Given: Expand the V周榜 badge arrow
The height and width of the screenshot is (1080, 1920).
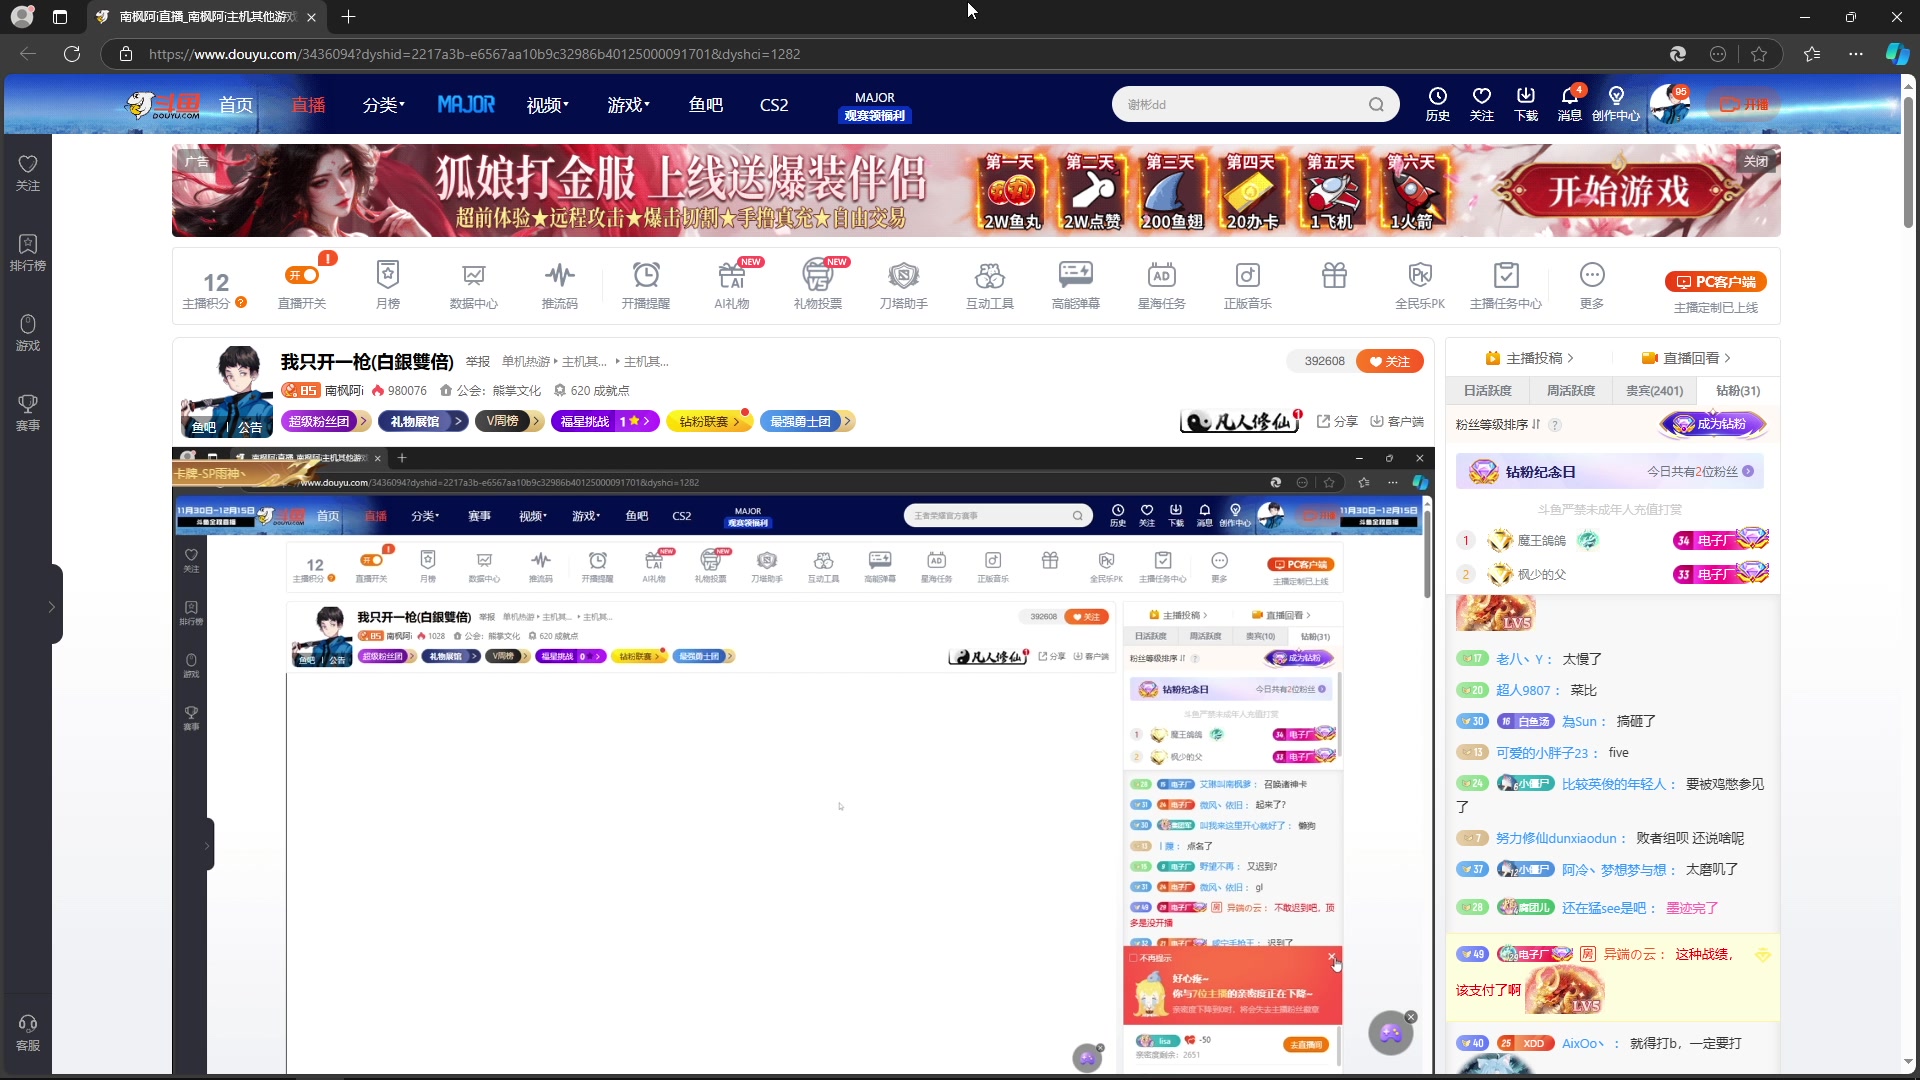Looking at the screenshot, I should [537, 422].
